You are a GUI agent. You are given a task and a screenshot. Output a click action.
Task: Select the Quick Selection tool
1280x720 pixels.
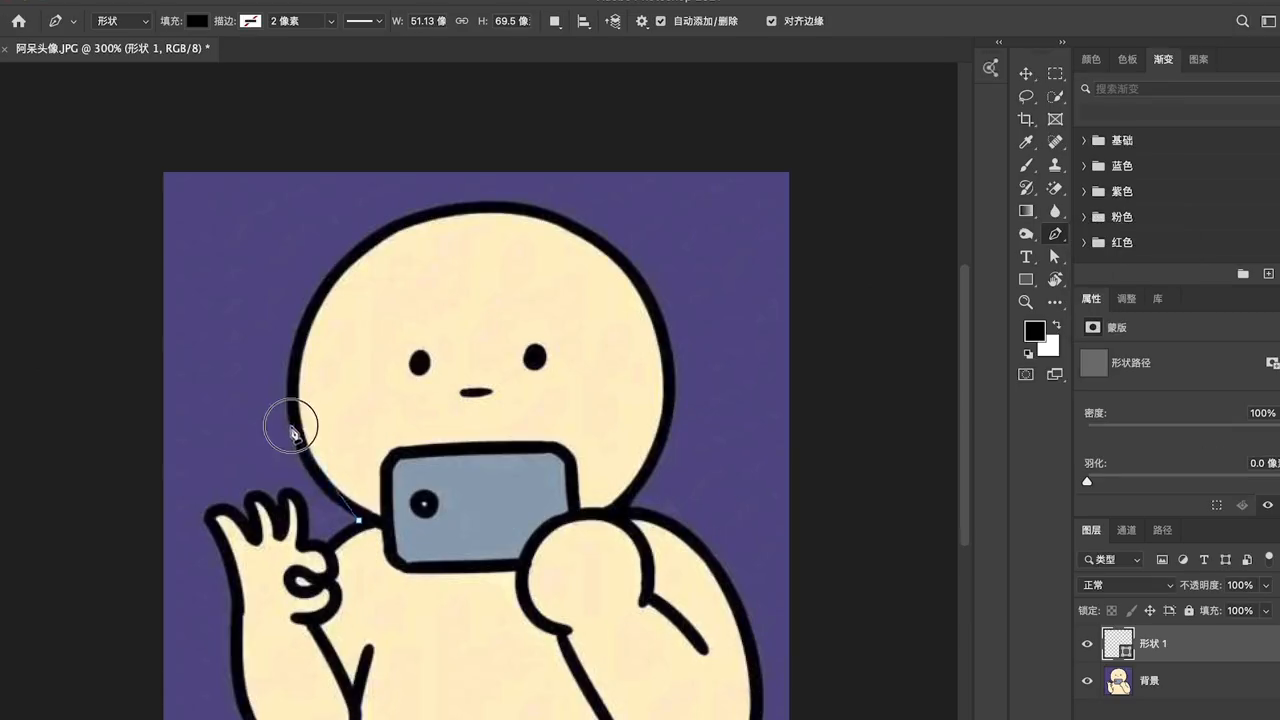tap(1055, 97)
